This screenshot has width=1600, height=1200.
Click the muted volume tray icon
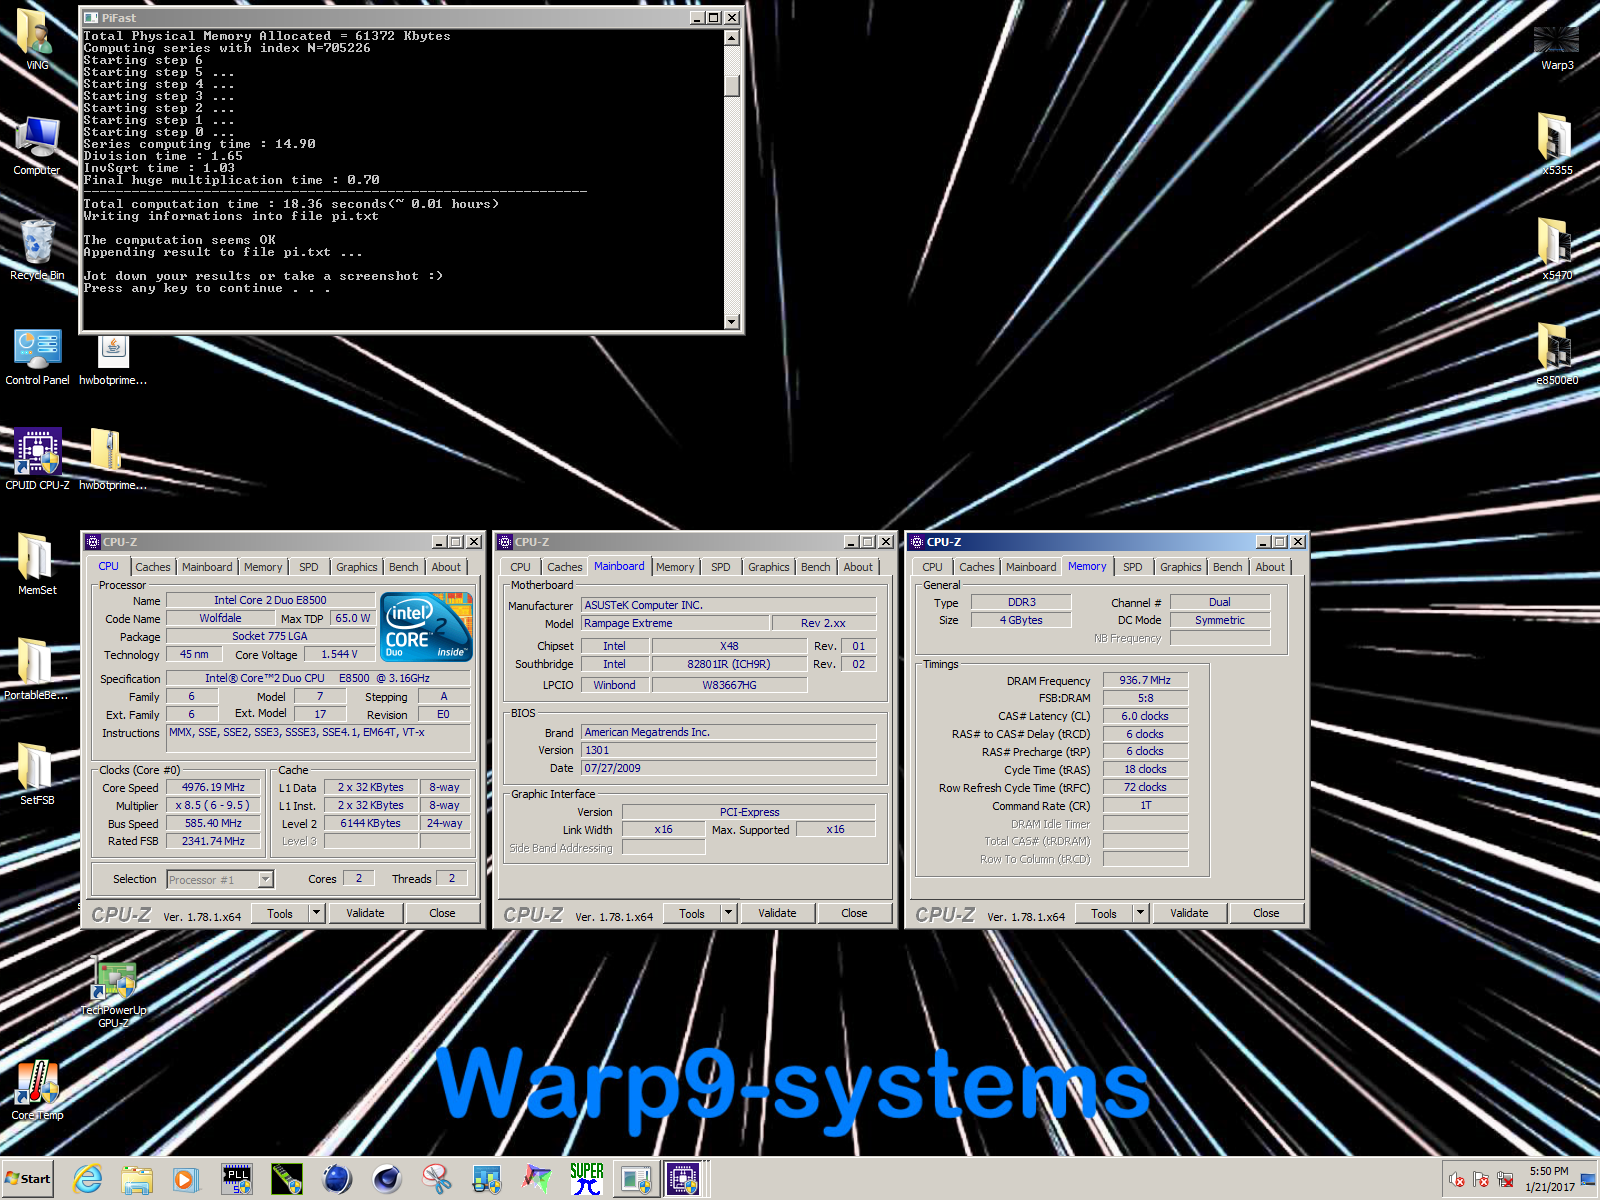tap(1457, 1180)
